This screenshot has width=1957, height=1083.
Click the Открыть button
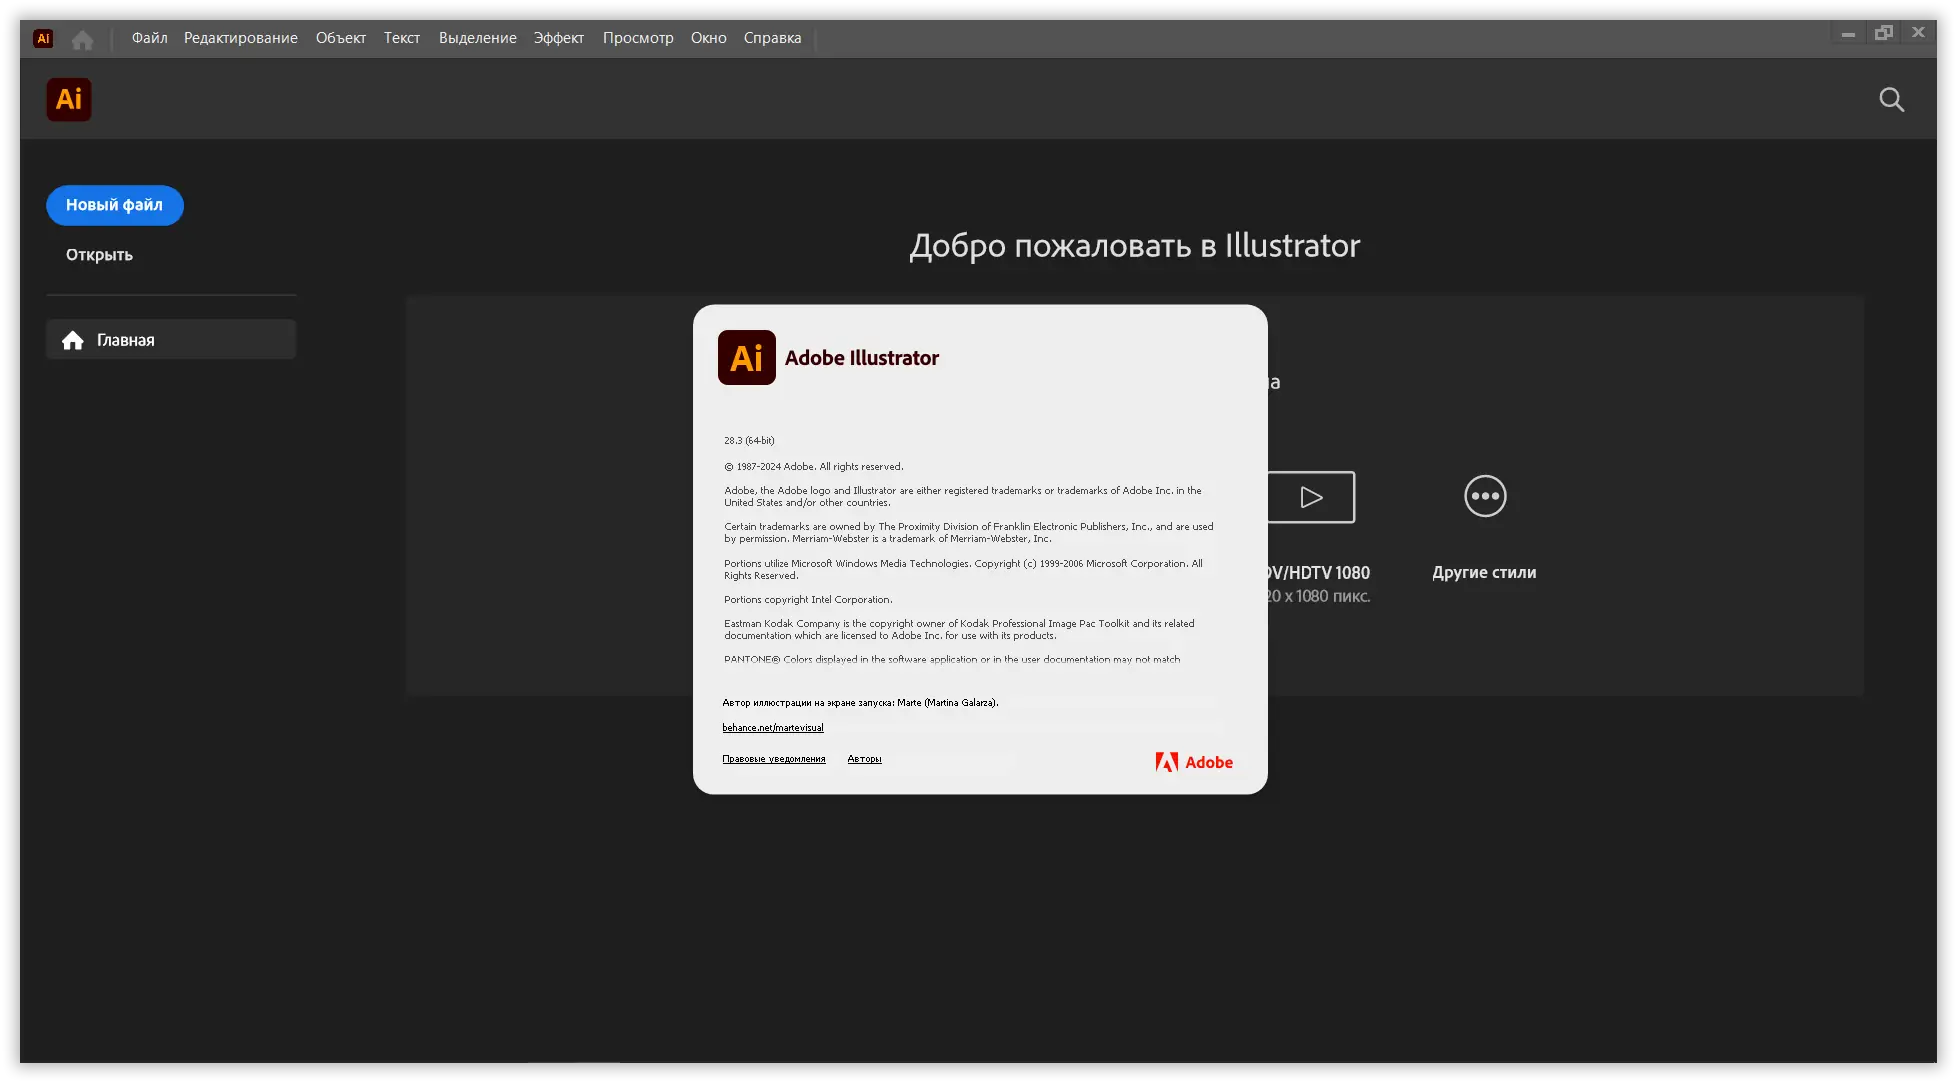click(99, 255)
